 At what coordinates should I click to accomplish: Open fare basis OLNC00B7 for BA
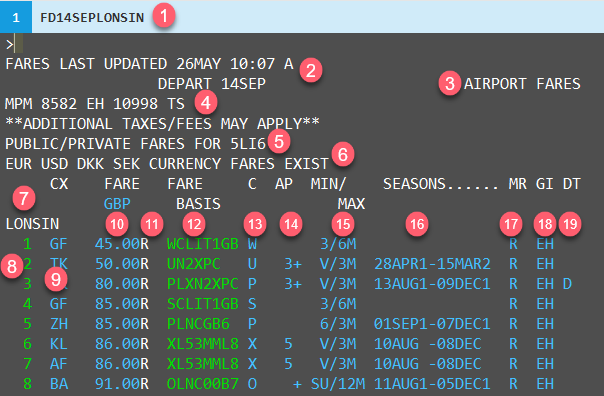tap(203, 384)
